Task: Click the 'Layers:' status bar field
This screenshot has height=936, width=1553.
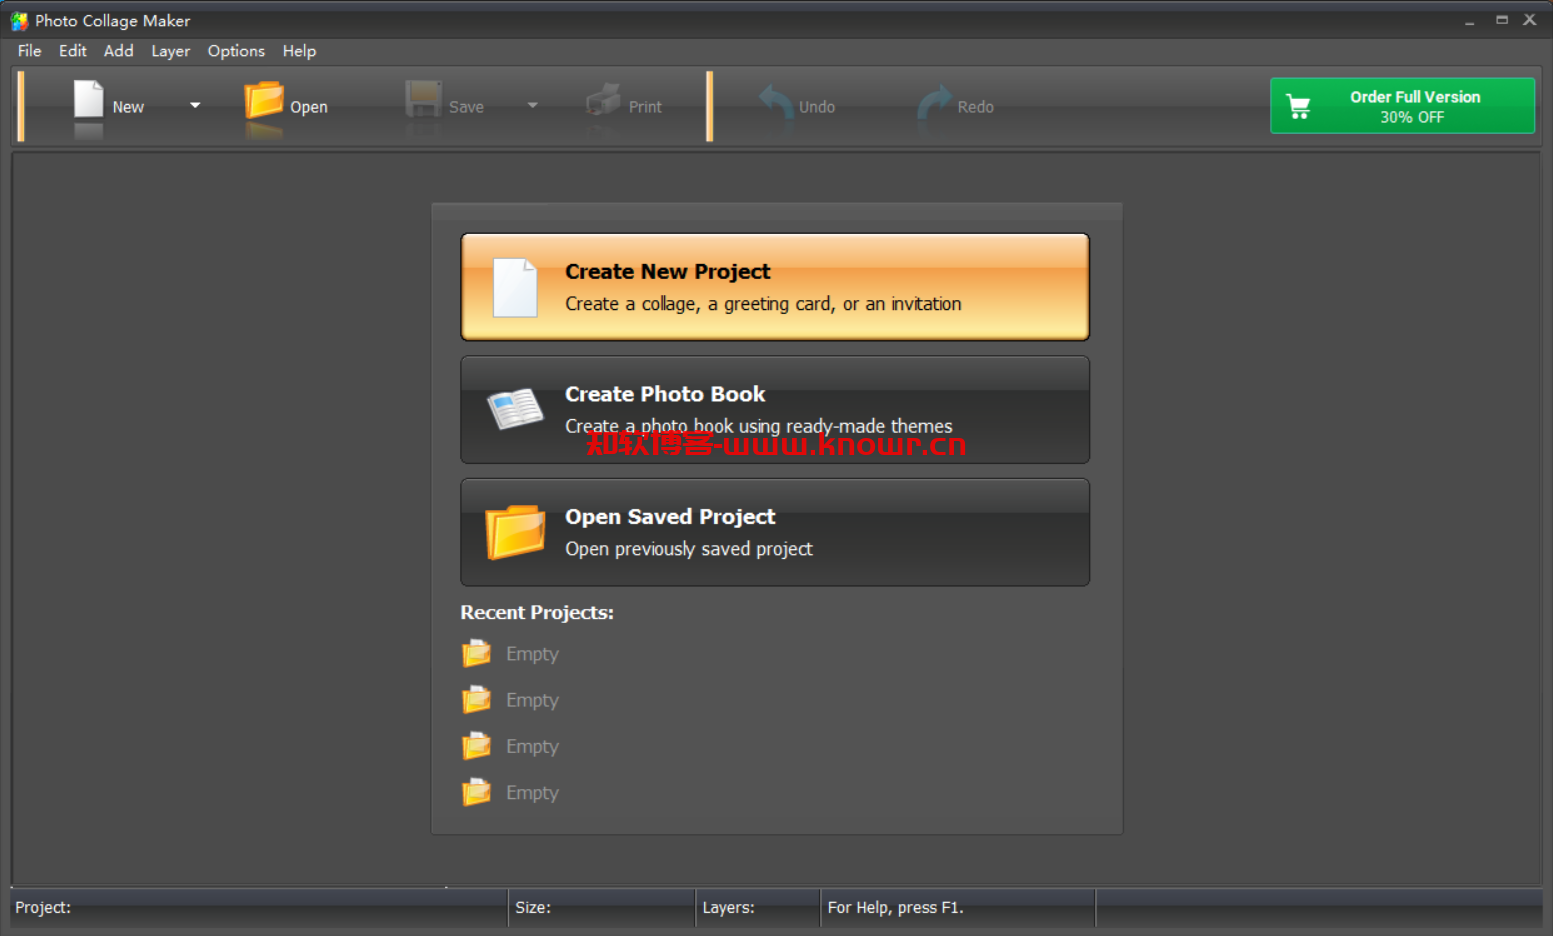Action: [x=758, y=908]
